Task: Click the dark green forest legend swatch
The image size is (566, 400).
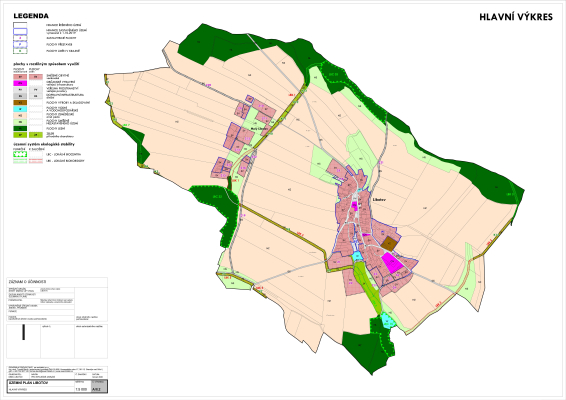Action: [20, 128]
